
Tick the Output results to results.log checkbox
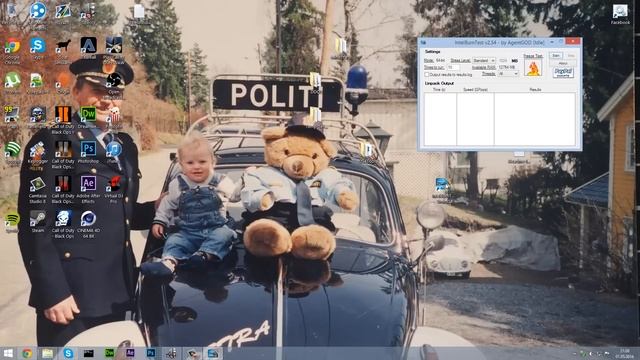click(427, 75)
